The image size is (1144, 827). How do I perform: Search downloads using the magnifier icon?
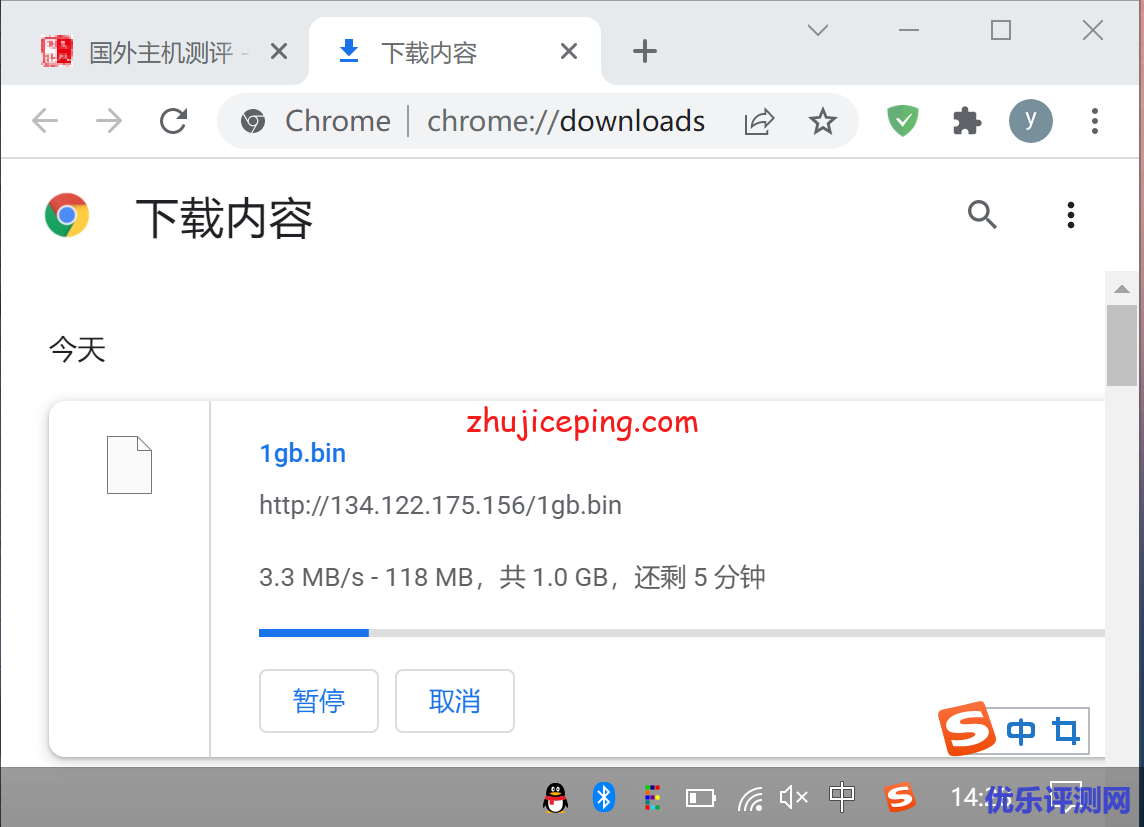pyautogui.click(x=982, y=214)
